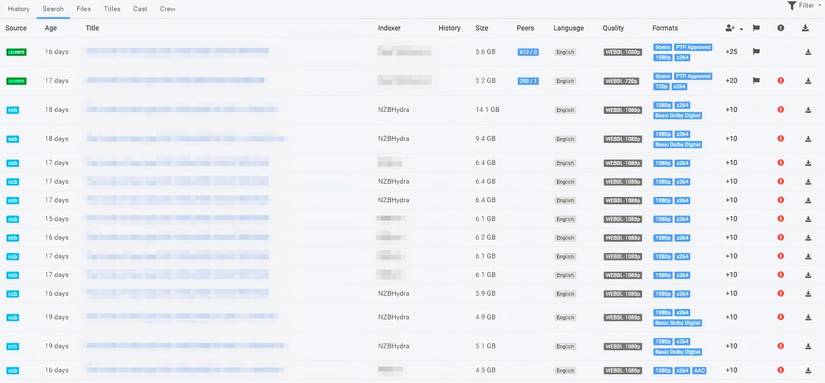Image resolution: width=825 pixels, height=383 pixels.
Task: Sort by Language column header
Action: [x=569, y=28]
